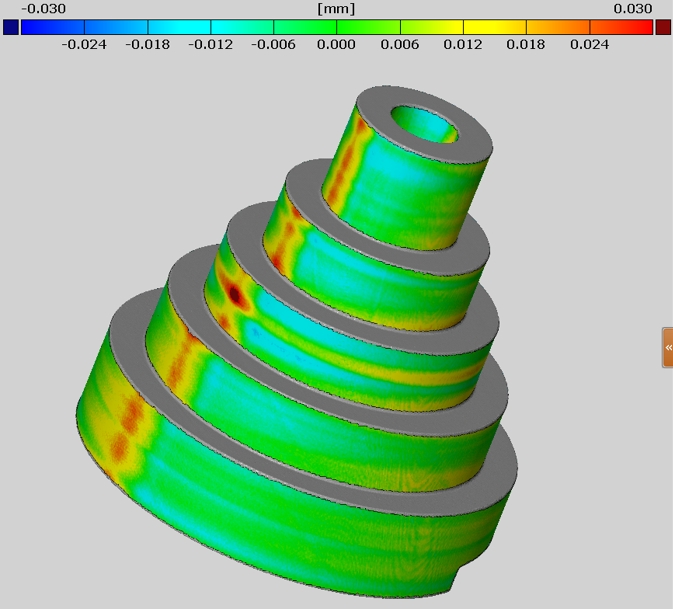
Task: Click the [mm] unit label
Action: pyautogui.click(x=336, y=9)
